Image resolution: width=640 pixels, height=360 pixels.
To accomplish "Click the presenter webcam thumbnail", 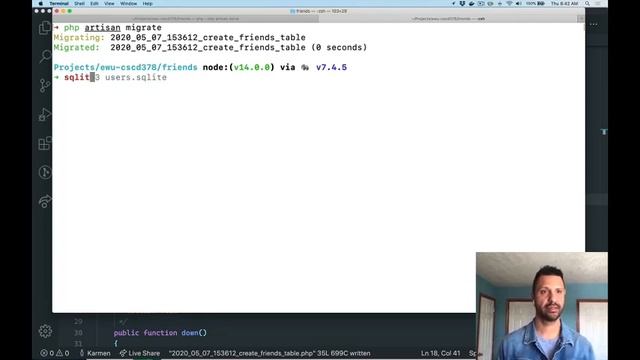I will pyautogui.click(x=542, y=306).
